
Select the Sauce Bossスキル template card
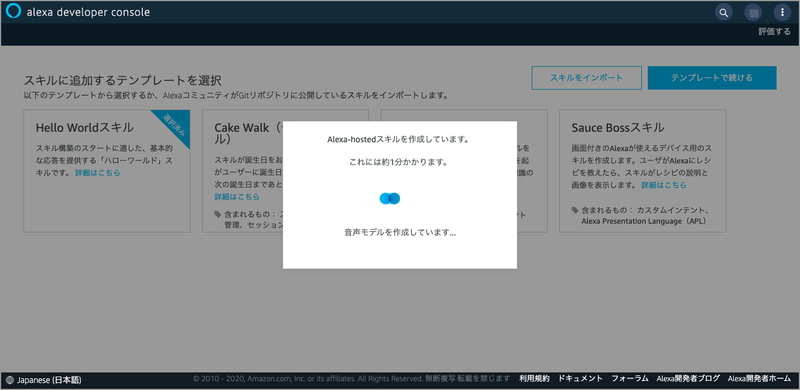642,171
